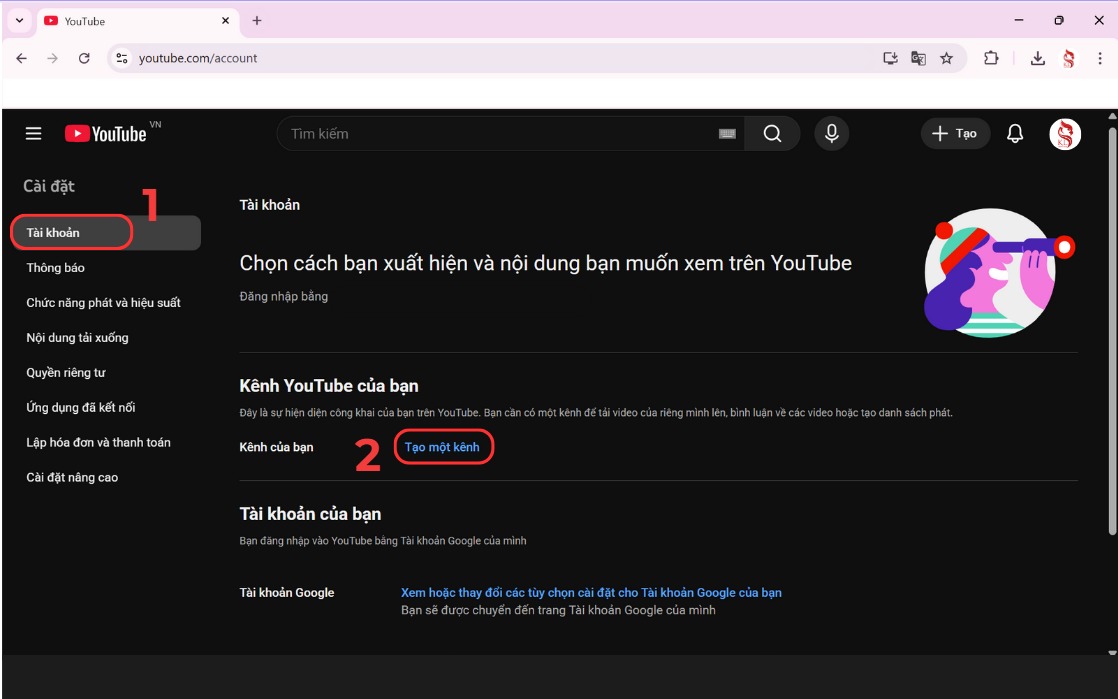Click the install app icon in address bar
The width and height of the screenshot is (1118, 699).
[890, 58]
